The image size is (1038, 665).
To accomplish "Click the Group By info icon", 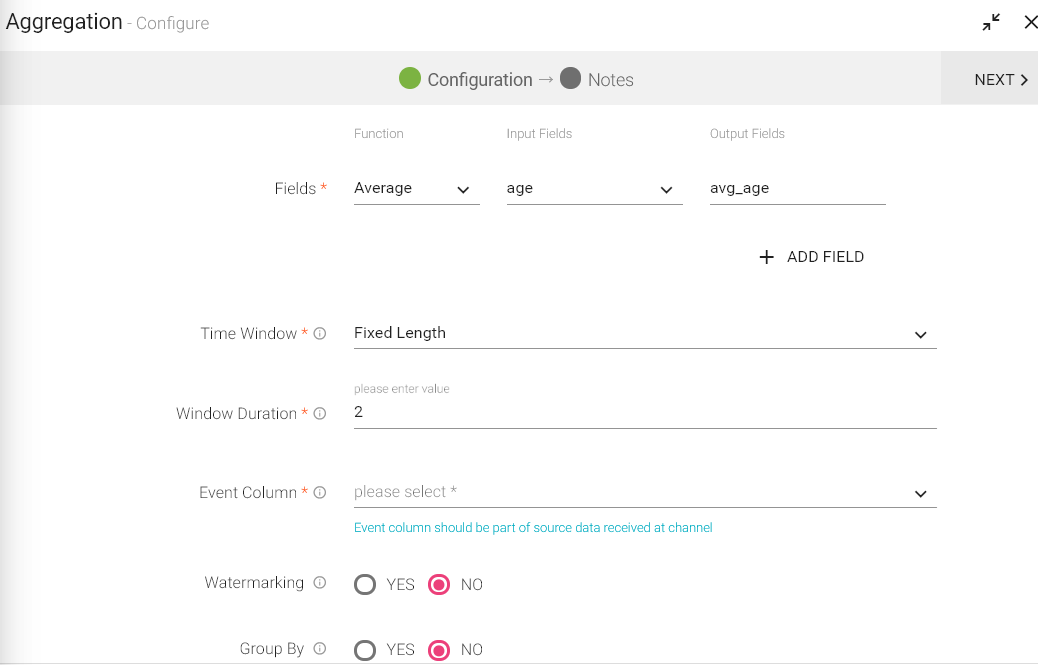I will tap(320, 649).
